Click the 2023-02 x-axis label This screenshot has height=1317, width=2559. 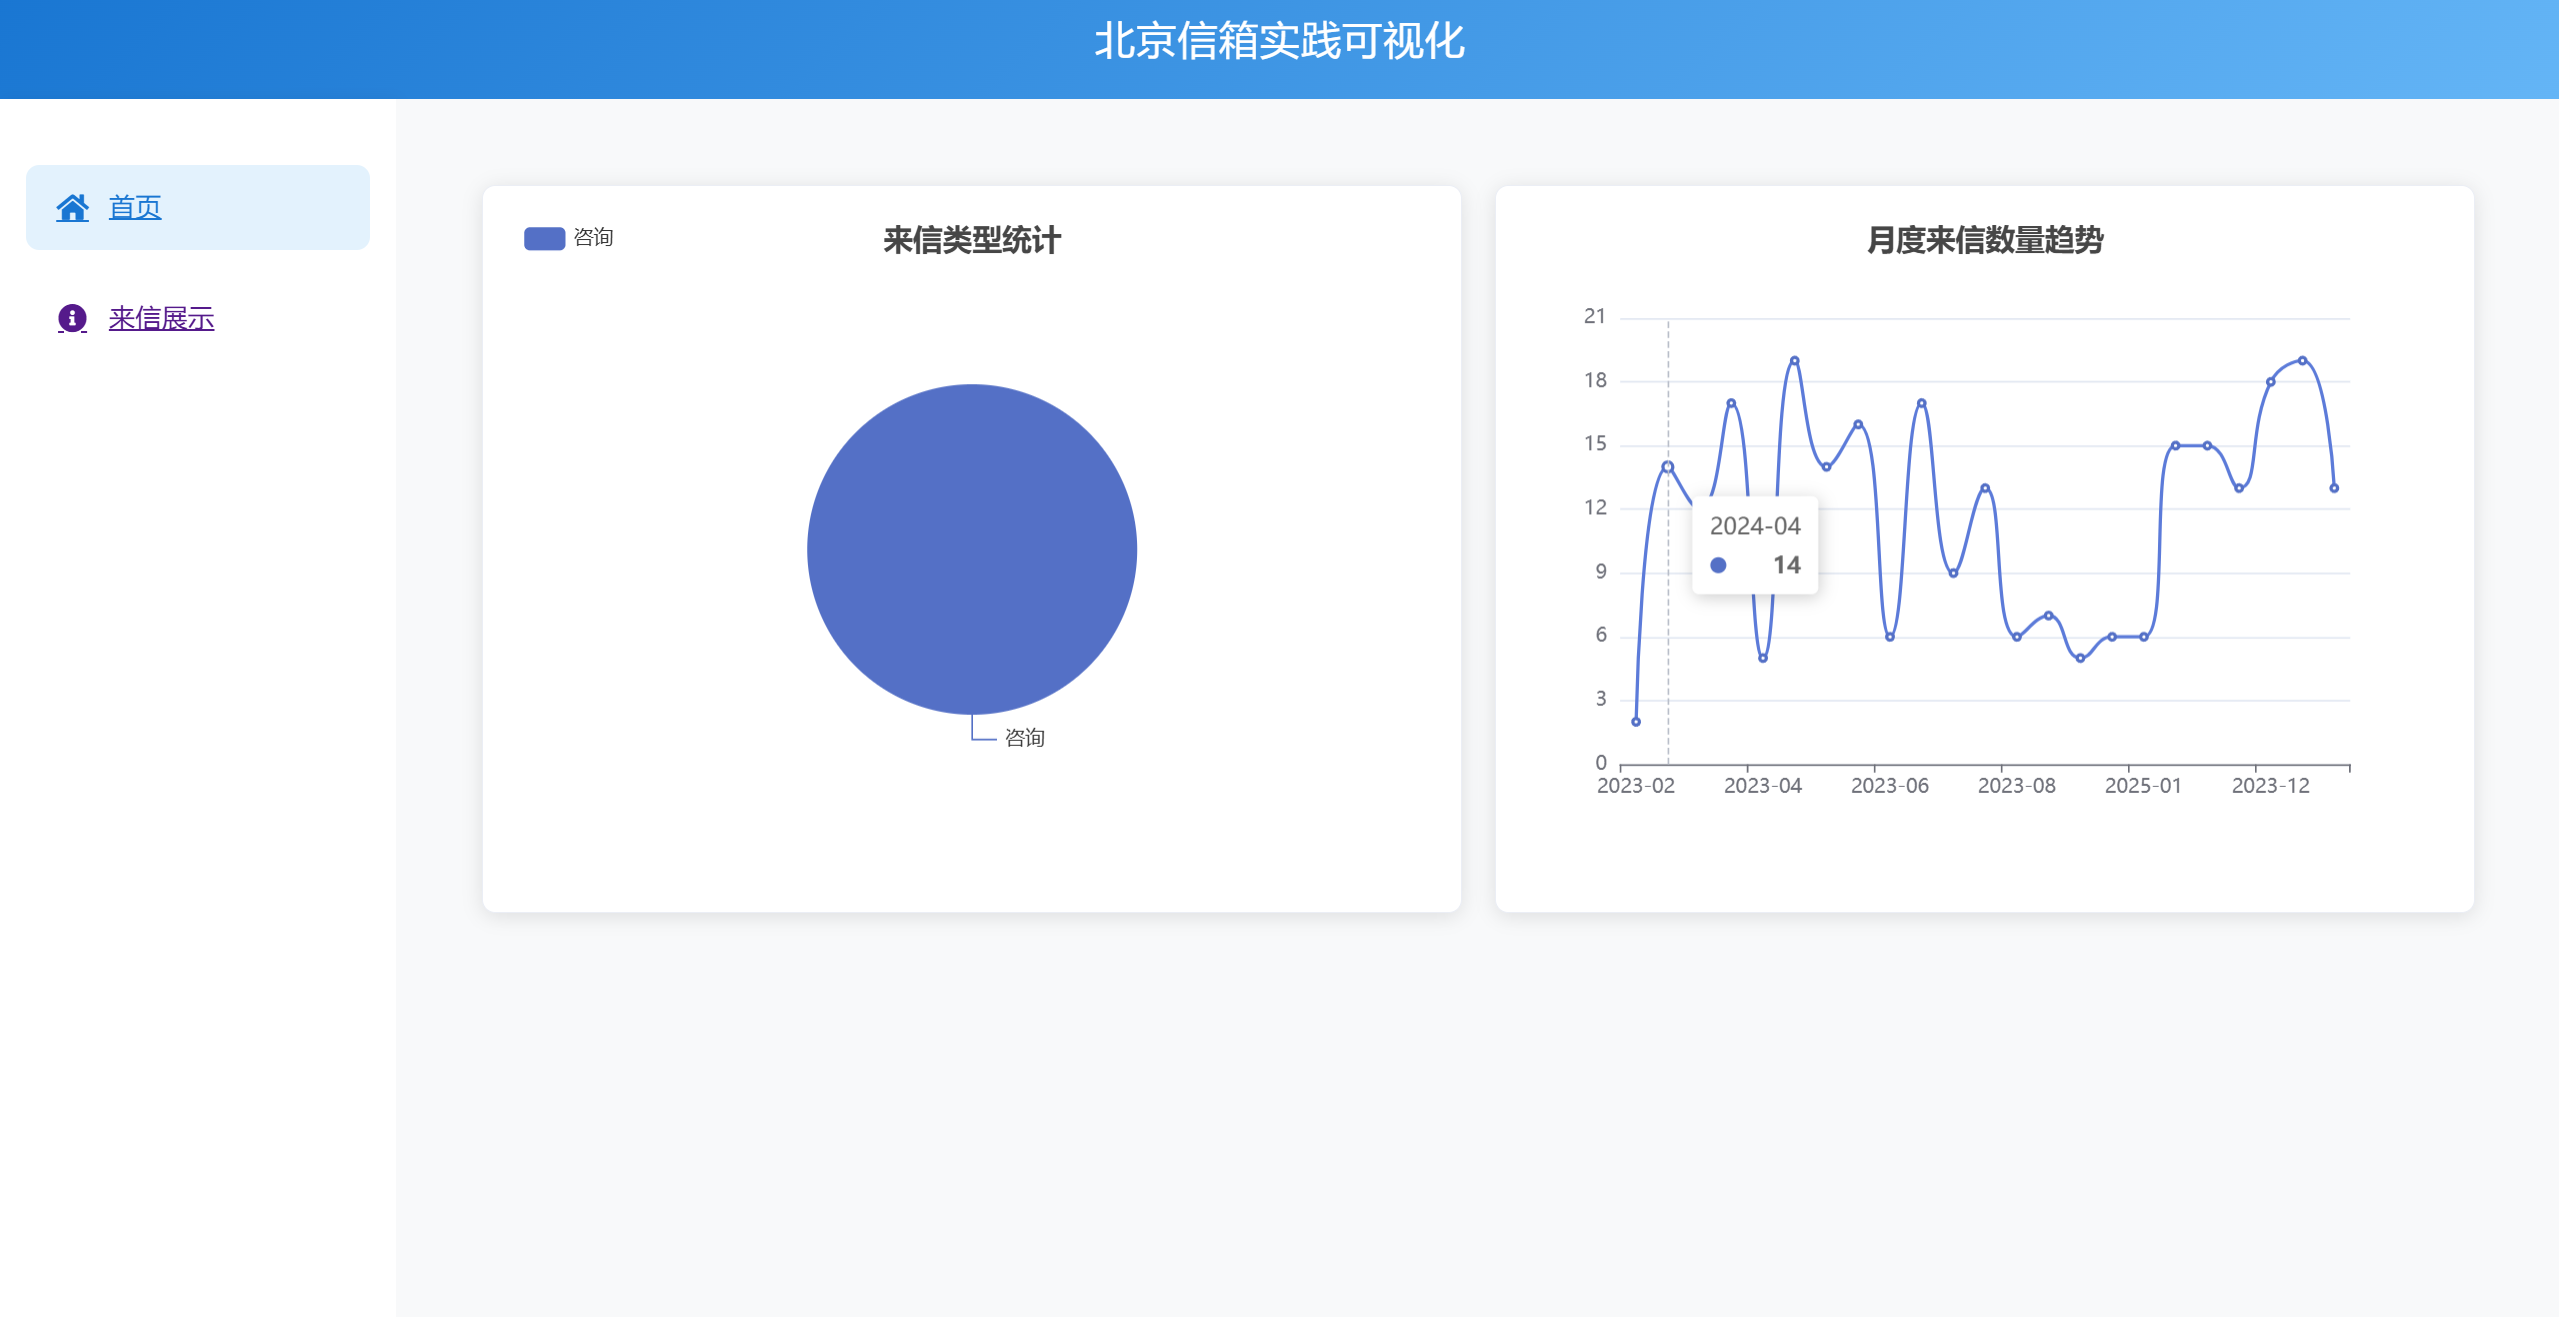tap(1635, 786)
